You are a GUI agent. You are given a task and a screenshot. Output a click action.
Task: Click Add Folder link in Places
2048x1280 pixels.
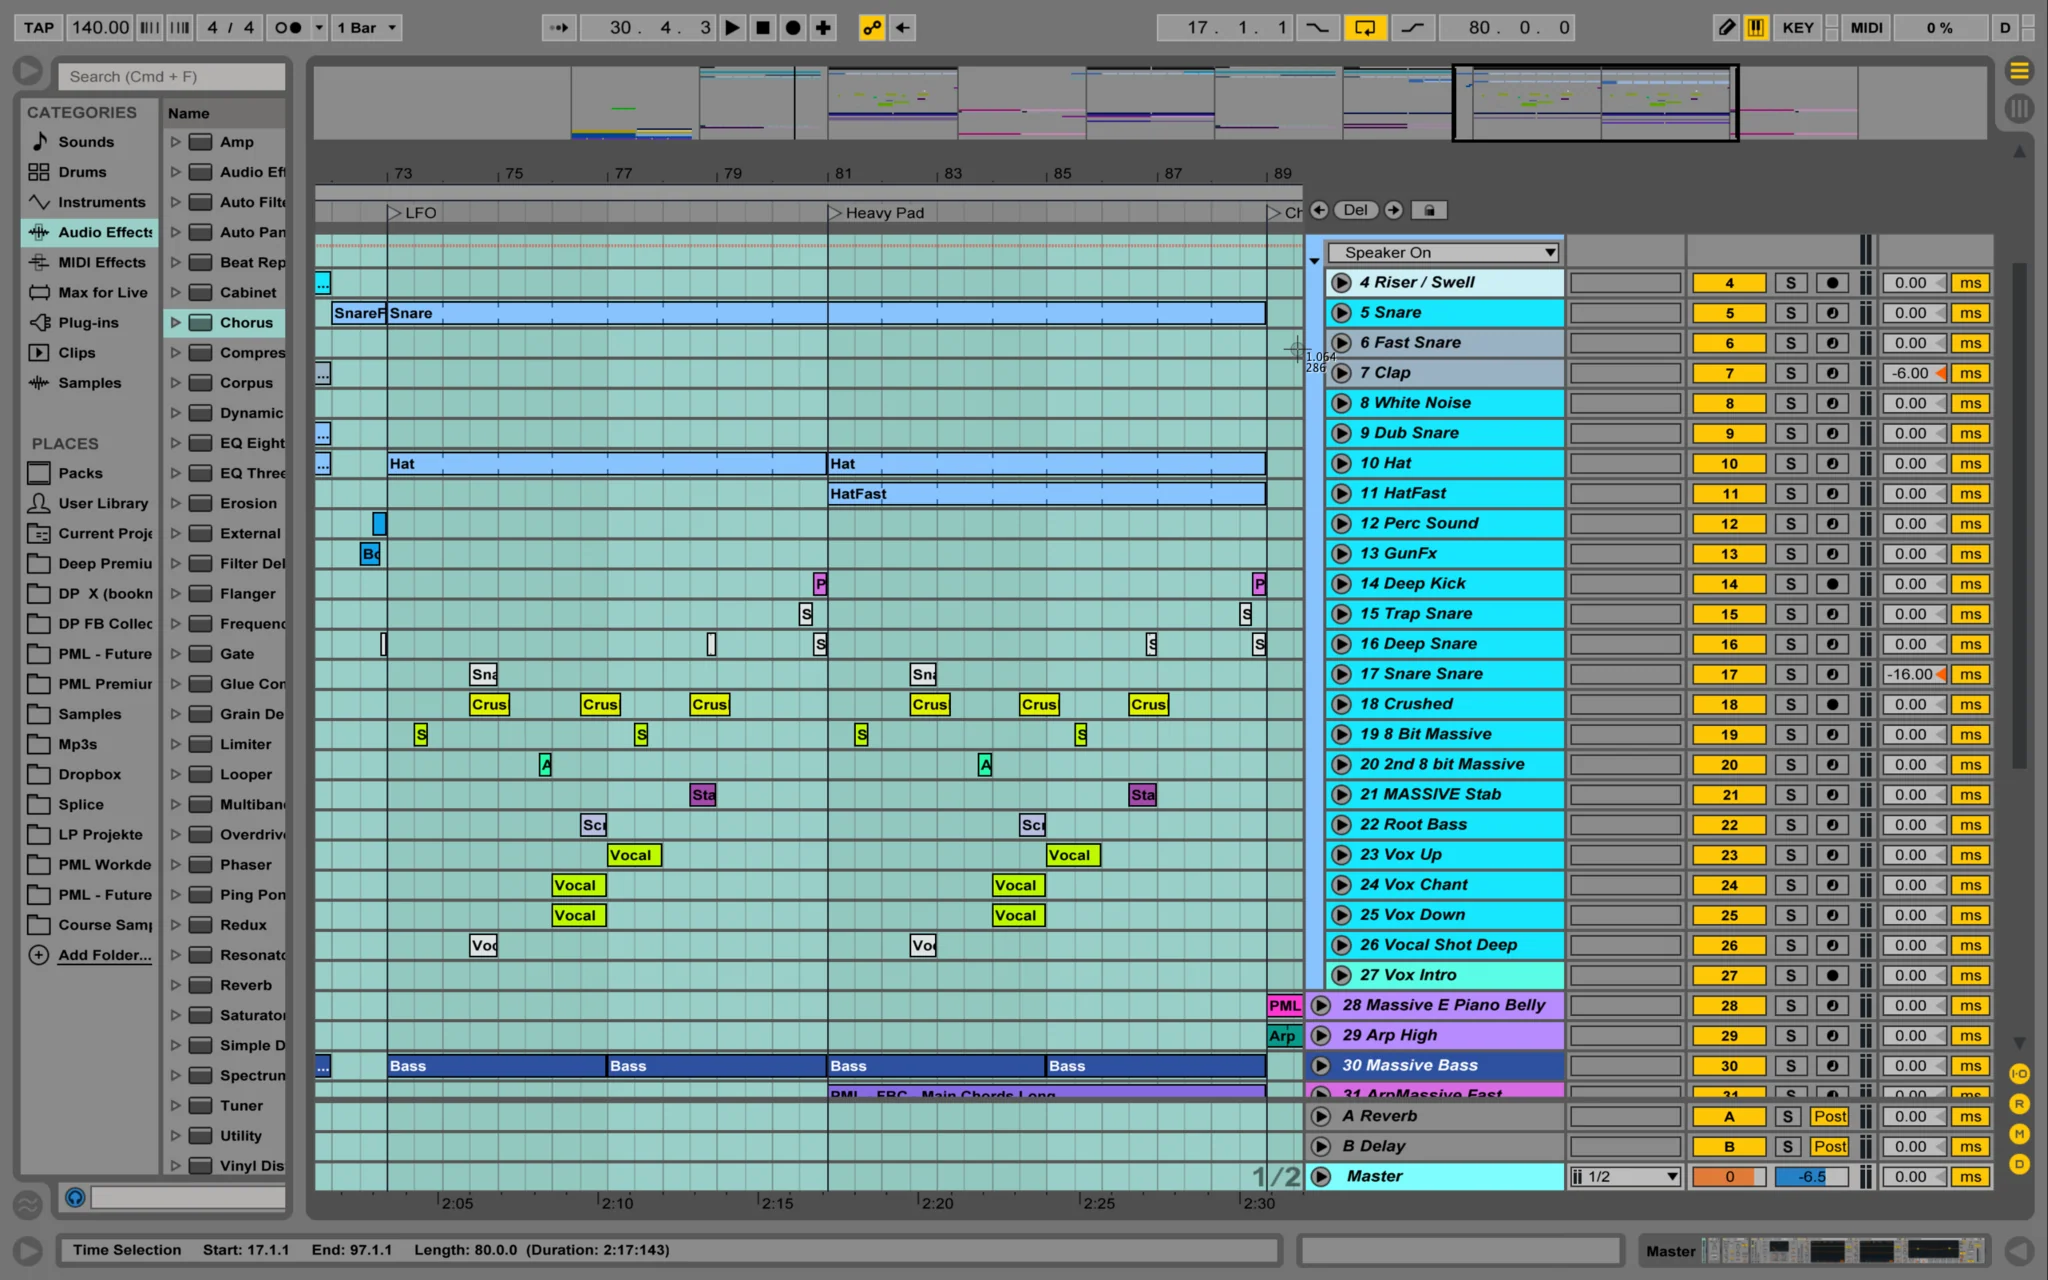coord(104,955)
